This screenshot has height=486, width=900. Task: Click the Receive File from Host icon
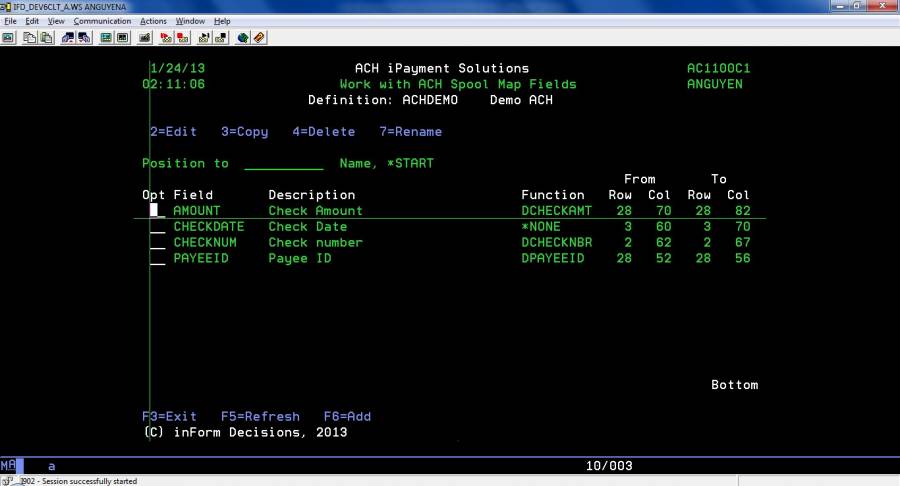(x=83, y=38)
